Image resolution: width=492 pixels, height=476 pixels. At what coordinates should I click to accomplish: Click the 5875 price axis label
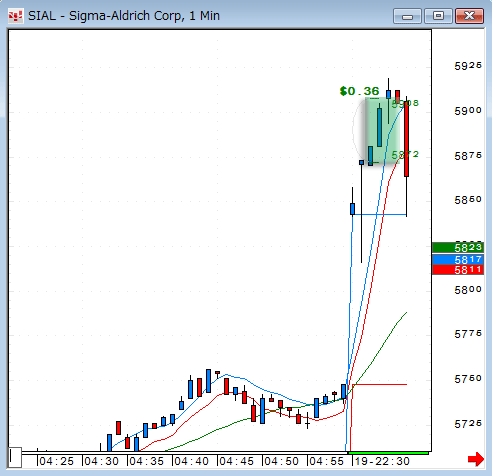[468, 155]
